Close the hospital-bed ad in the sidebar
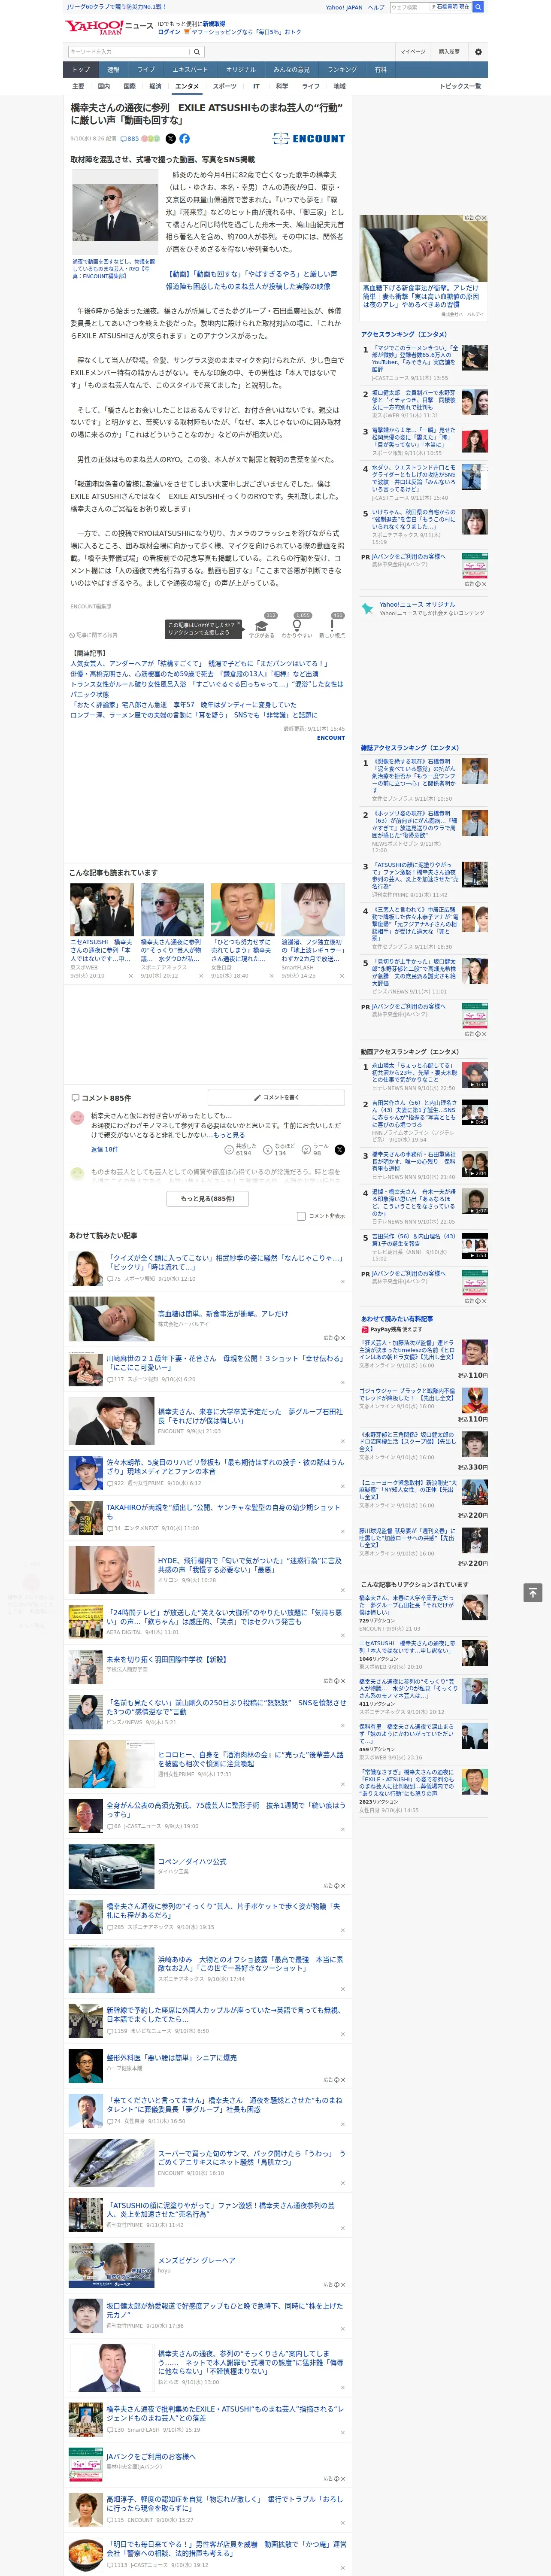551x2576 pixels. click(484, 218)
